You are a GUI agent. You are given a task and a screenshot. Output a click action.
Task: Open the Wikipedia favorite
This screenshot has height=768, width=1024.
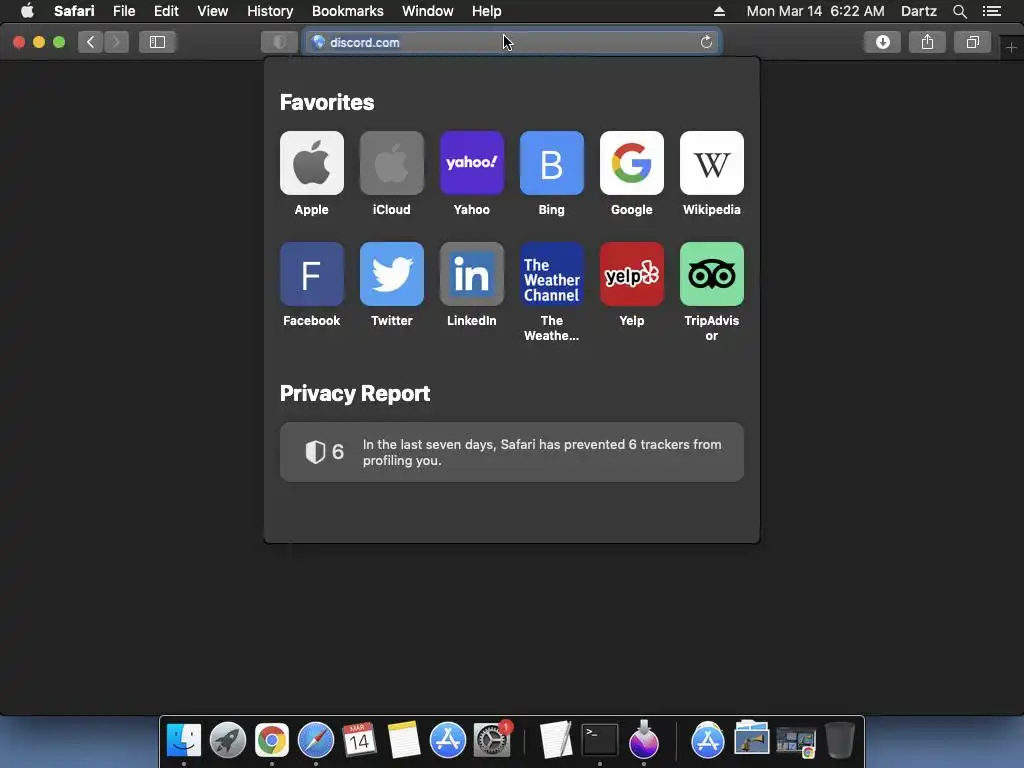tap(712, 163)
